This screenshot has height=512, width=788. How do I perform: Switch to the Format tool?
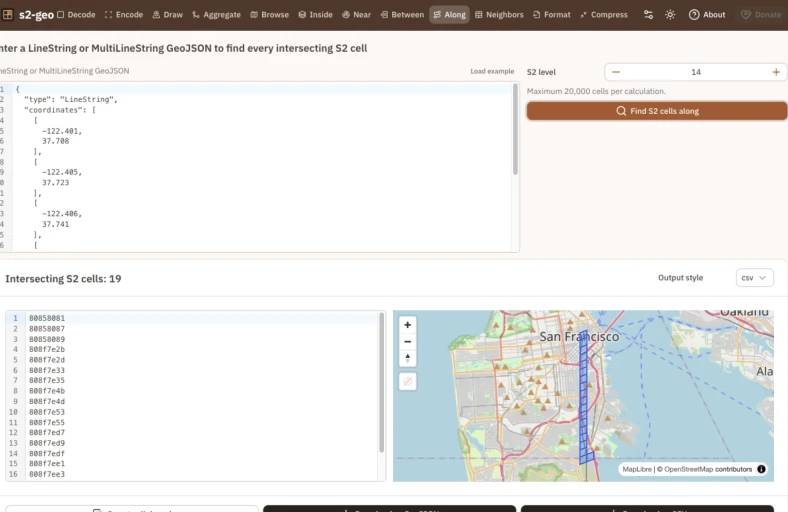(552, 15)
